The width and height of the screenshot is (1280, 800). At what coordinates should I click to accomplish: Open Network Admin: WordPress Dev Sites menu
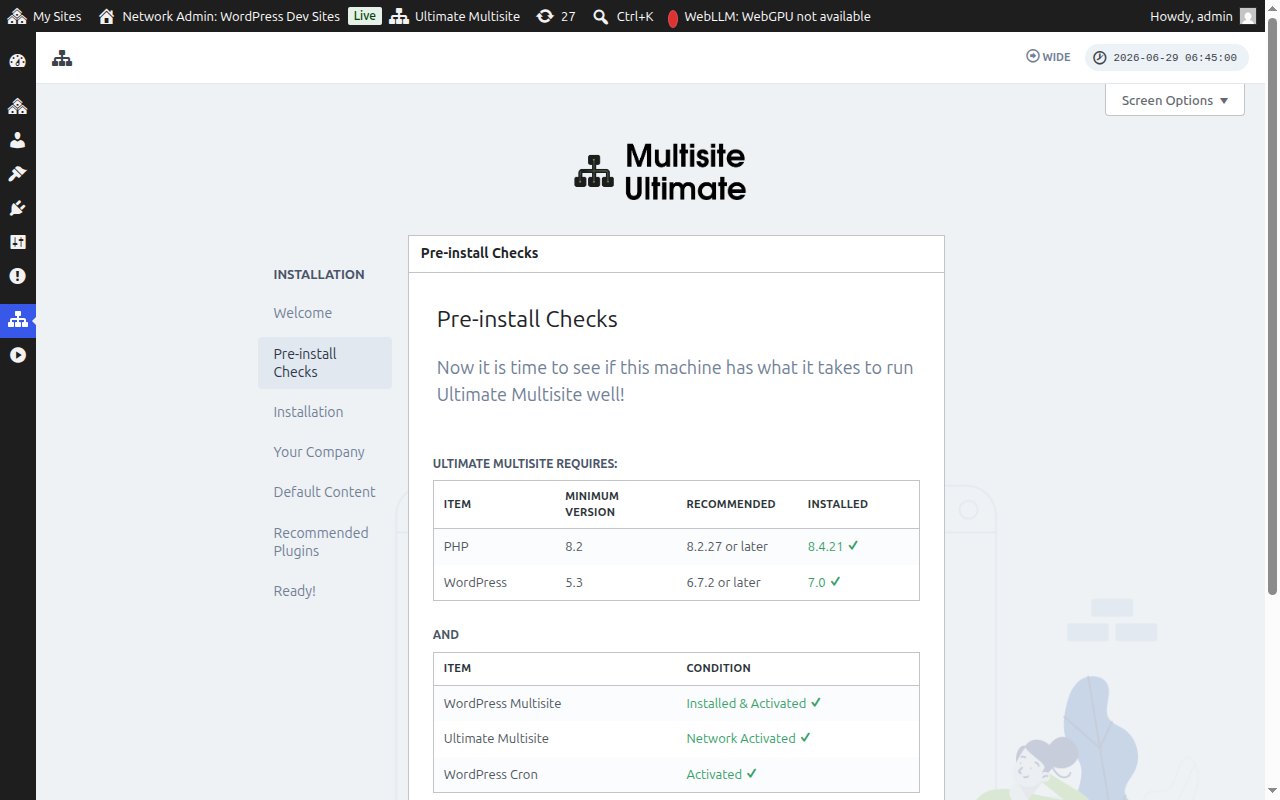click(x=219, y=16)
